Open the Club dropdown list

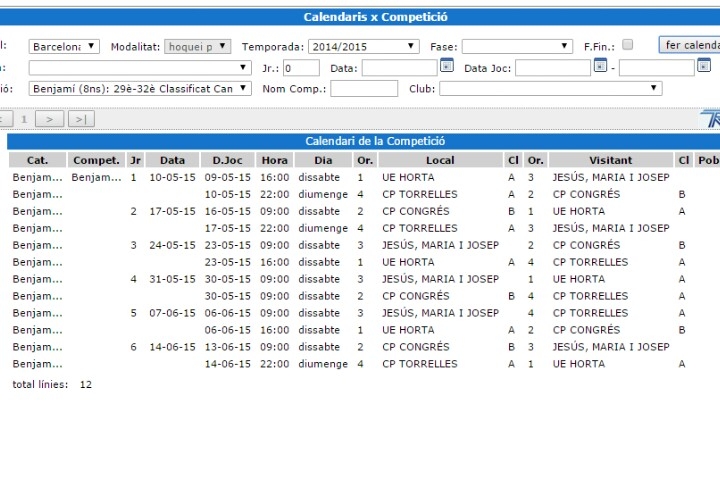pos(550,89)
